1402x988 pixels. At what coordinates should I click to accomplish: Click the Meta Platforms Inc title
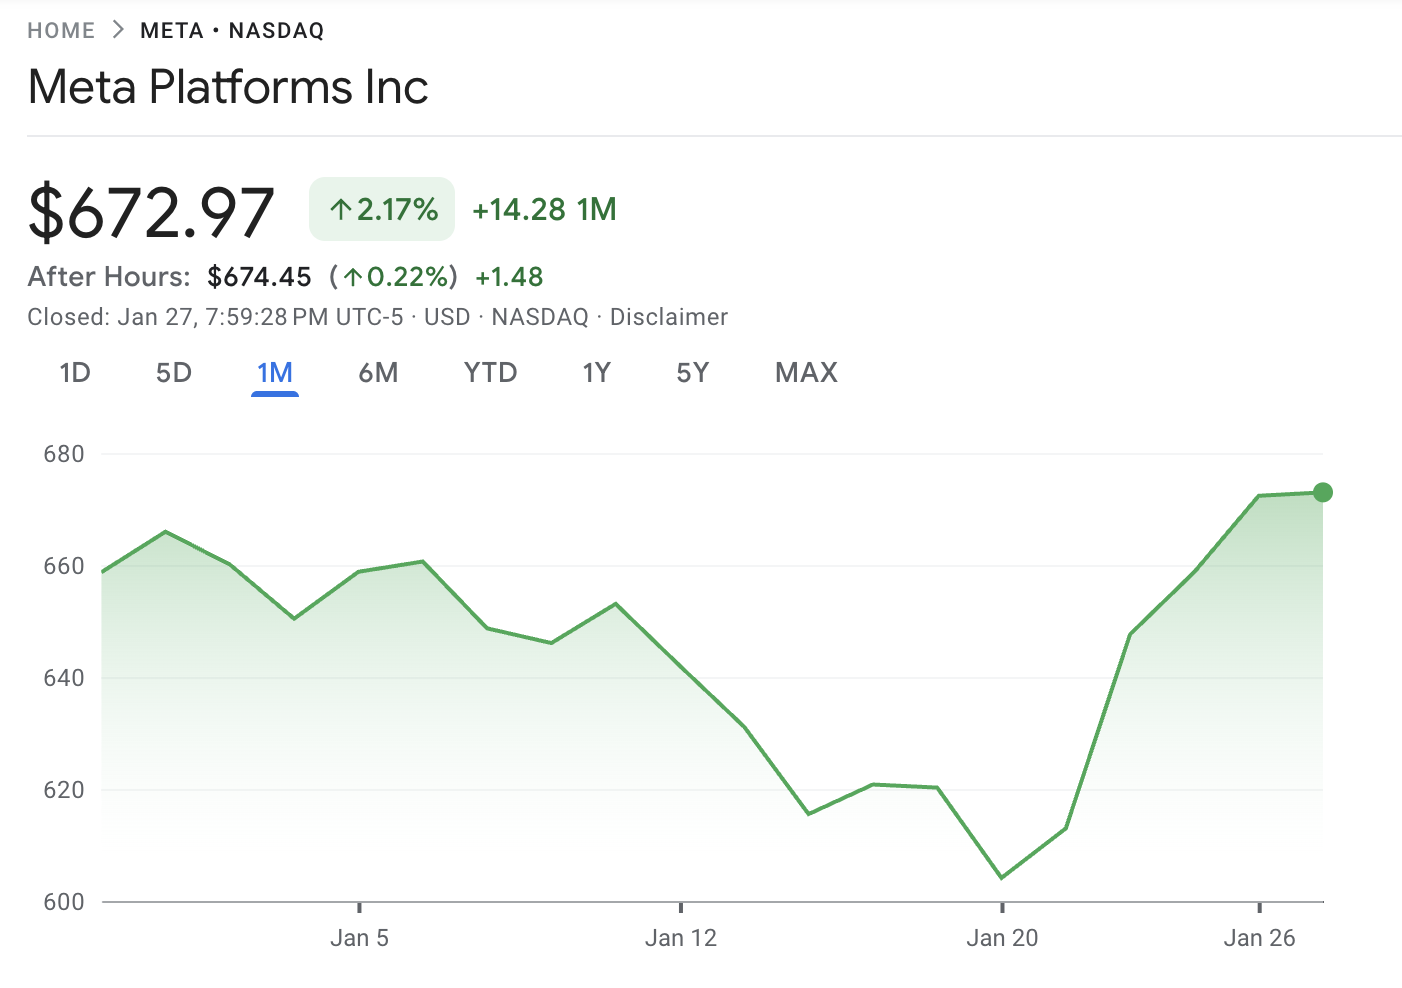coord(228,87)
